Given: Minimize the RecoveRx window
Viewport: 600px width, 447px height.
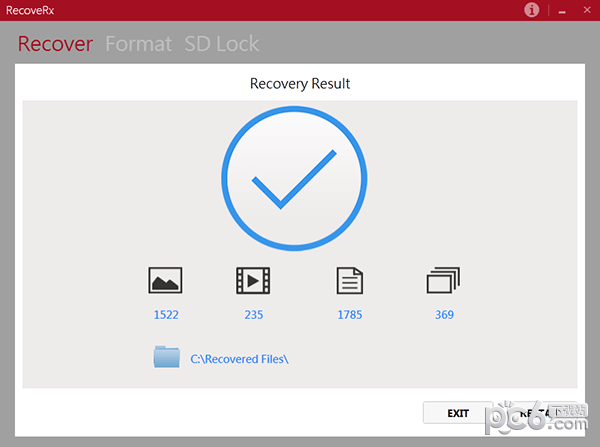Looking at the screenshot, I should (562, 12).
